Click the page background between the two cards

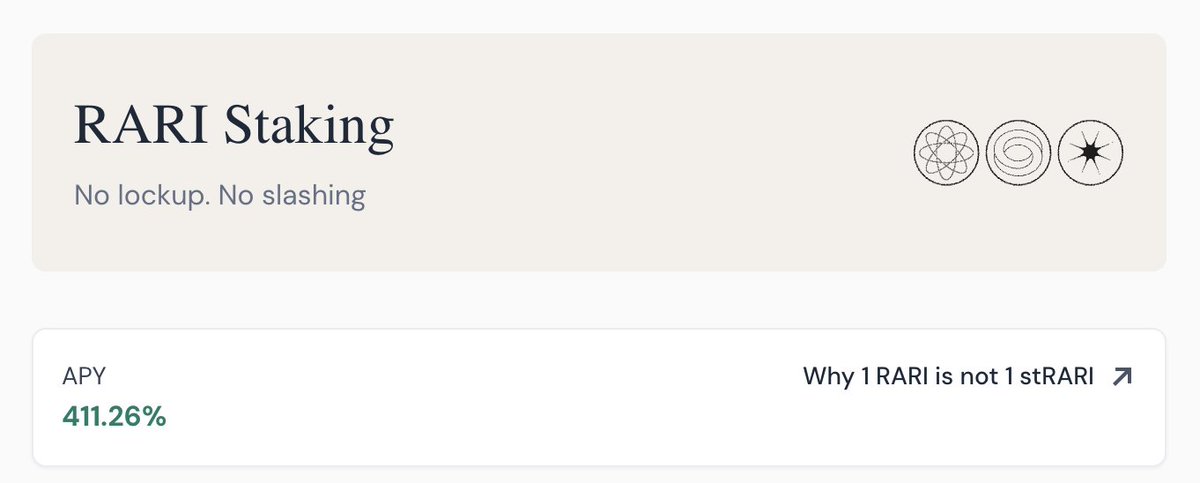[x=600, y=300]
